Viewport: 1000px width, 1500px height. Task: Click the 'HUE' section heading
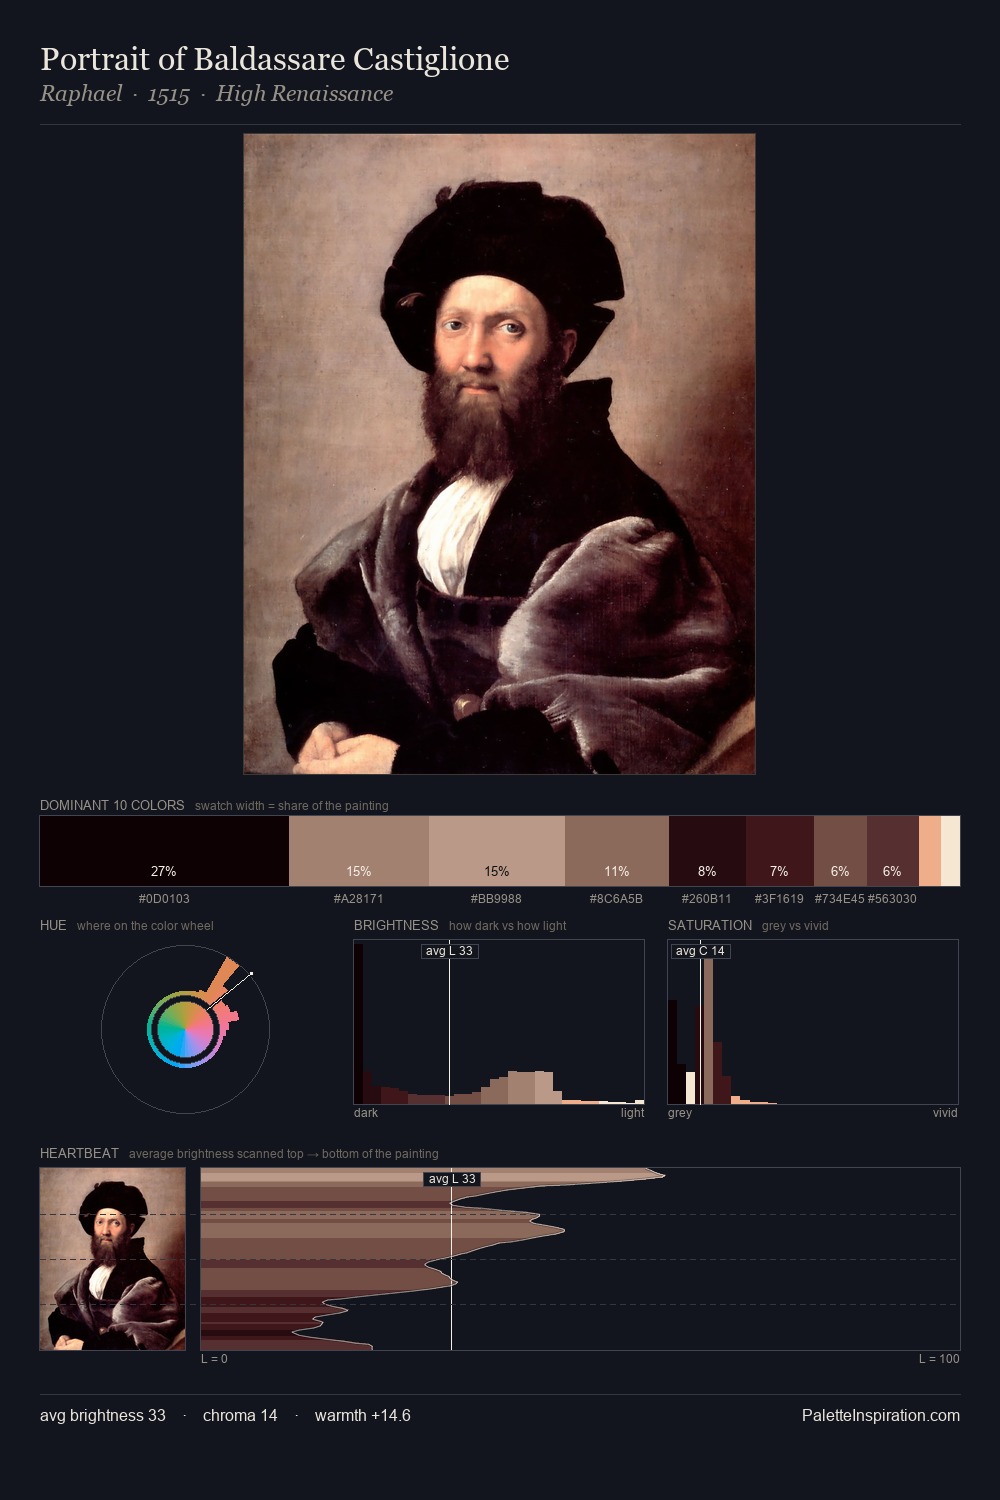[53, 925]
